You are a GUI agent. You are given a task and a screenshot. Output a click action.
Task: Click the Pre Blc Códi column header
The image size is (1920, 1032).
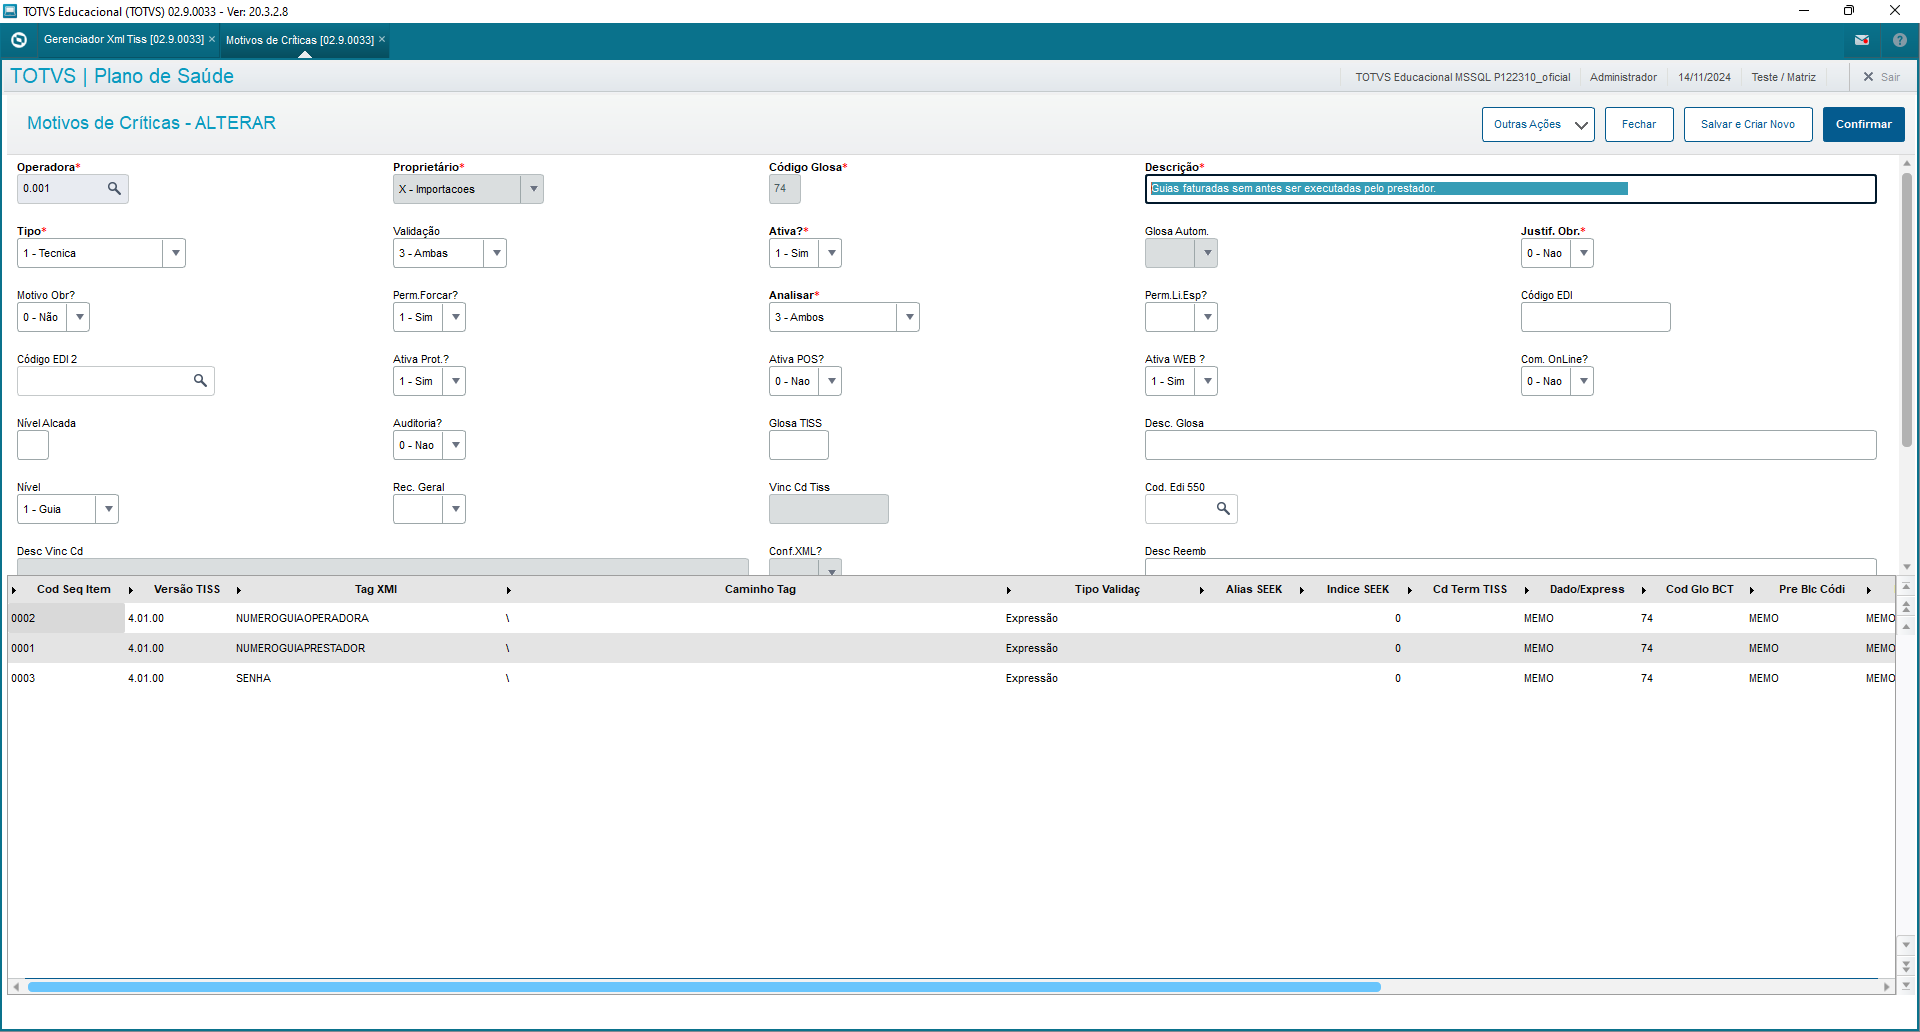point(1811,590)
